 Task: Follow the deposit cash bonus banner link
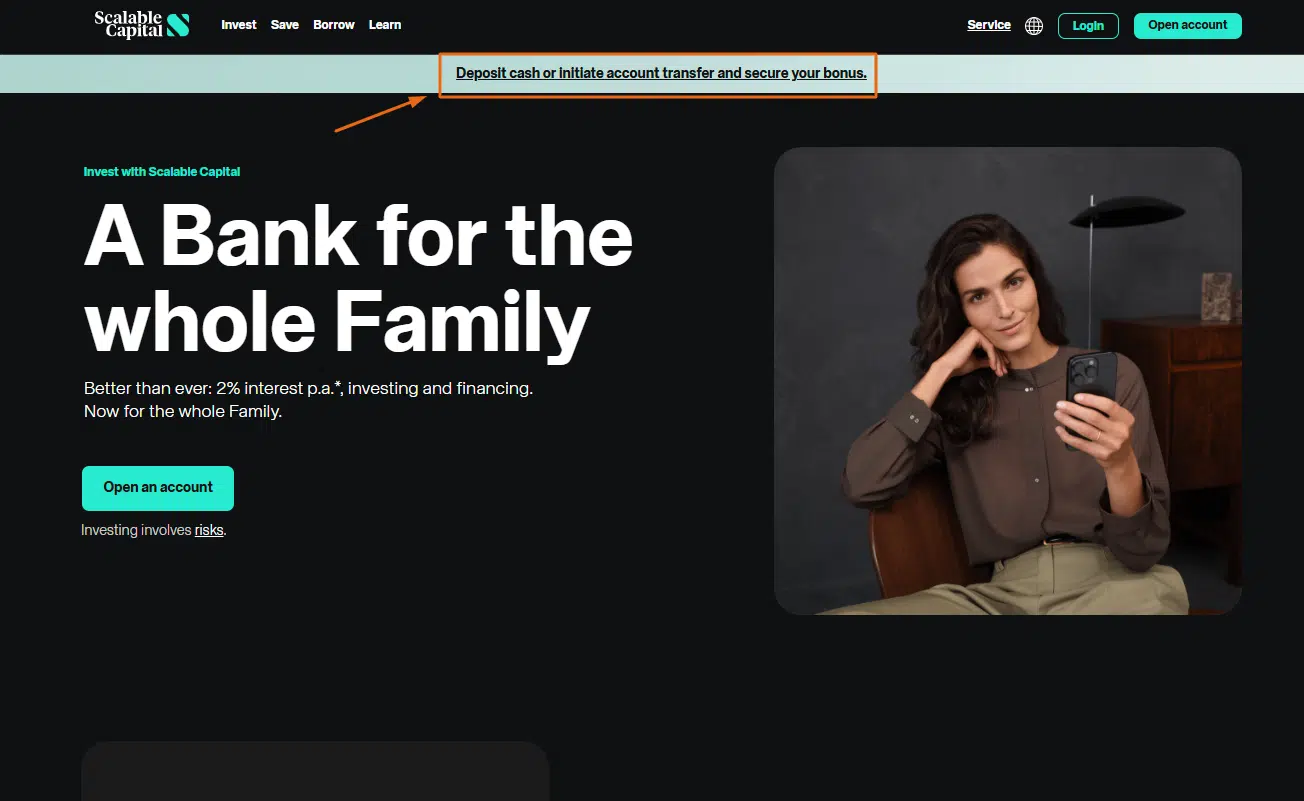point(661,73)
